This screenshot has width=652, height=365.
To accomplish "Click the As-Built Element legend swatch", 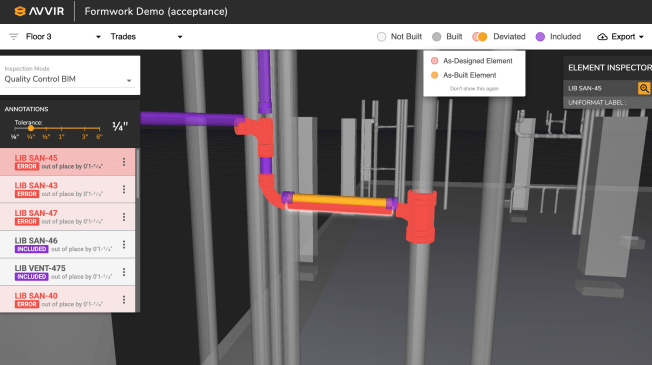I will click(435, 75).
